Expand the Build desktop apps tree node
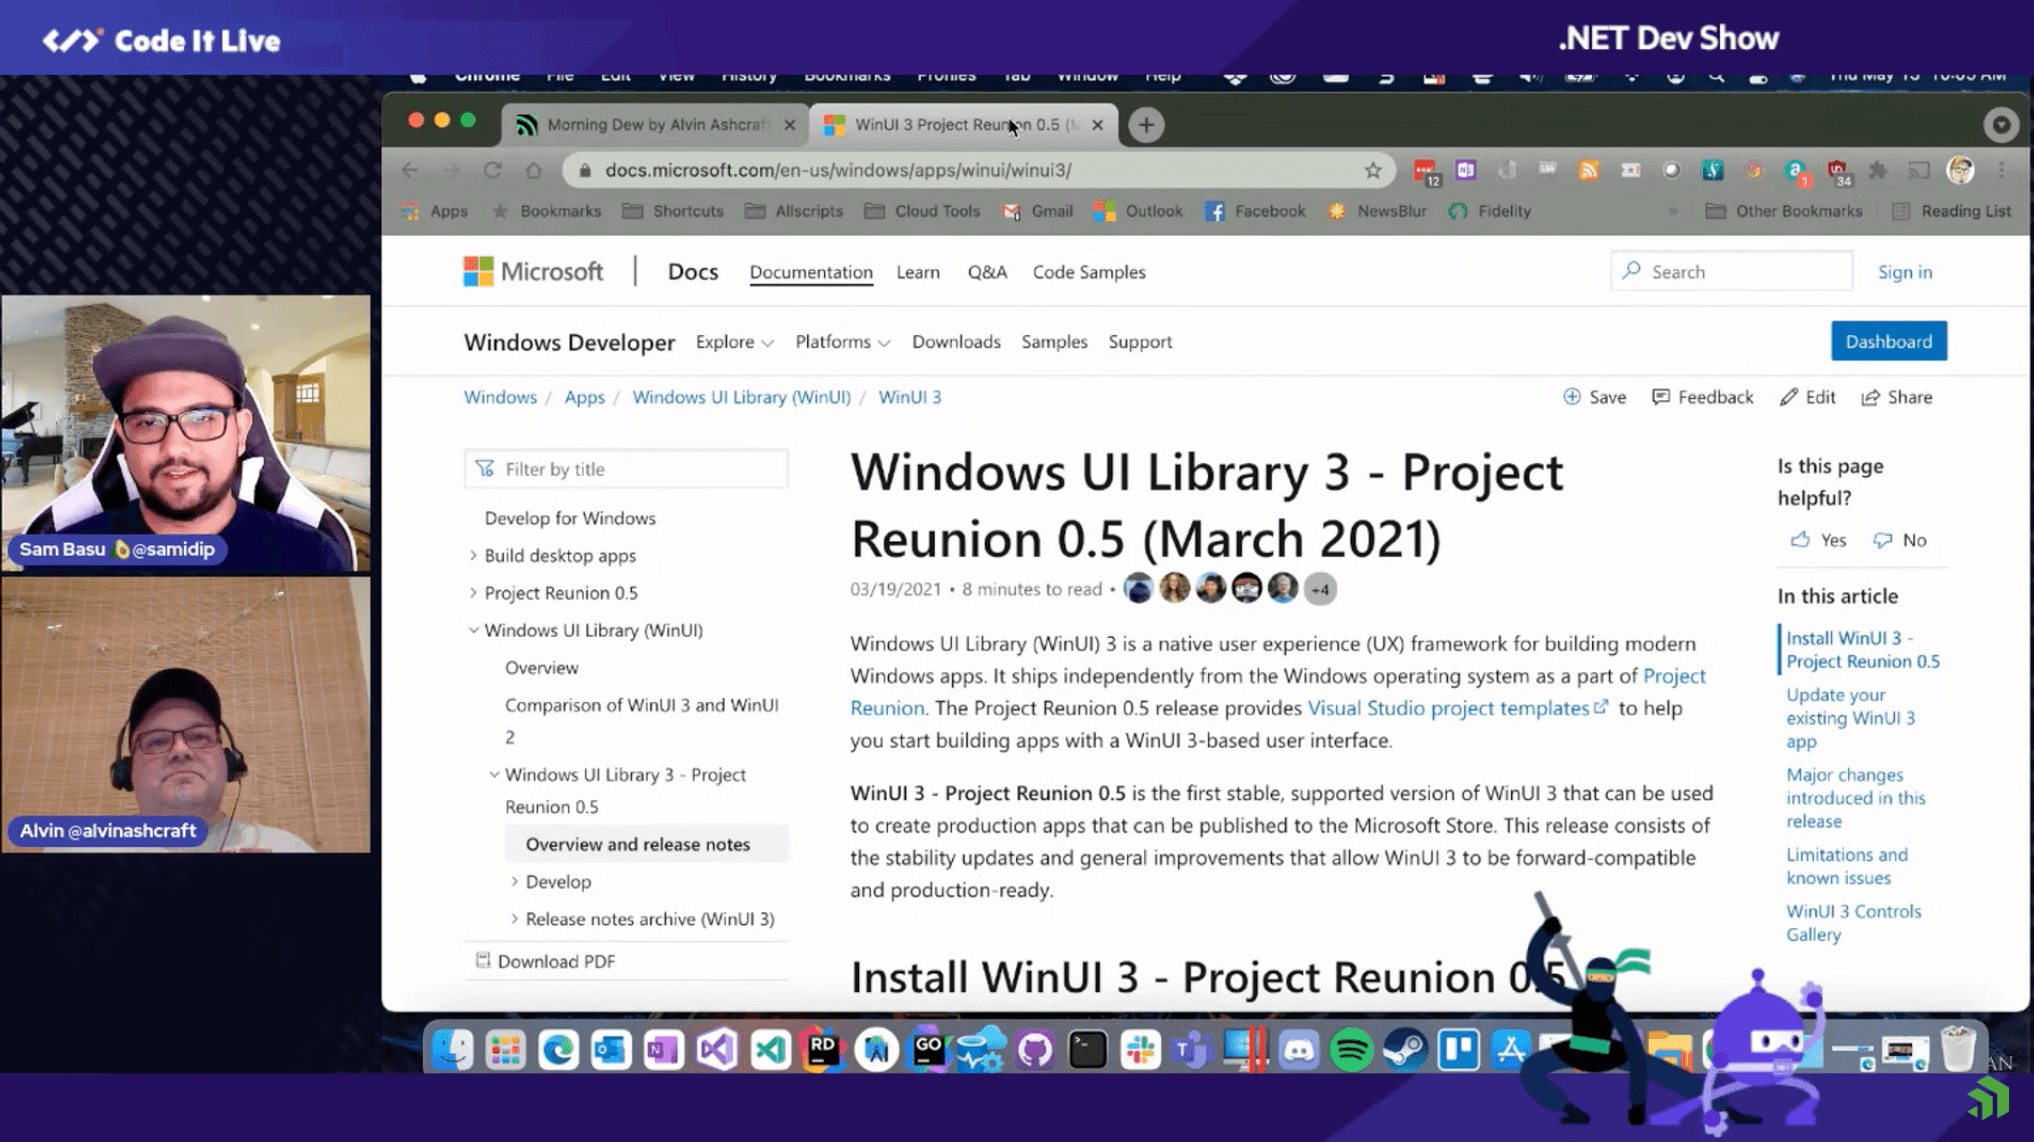Screen dimensions: 2034x1142 click(x=473, y=556)
